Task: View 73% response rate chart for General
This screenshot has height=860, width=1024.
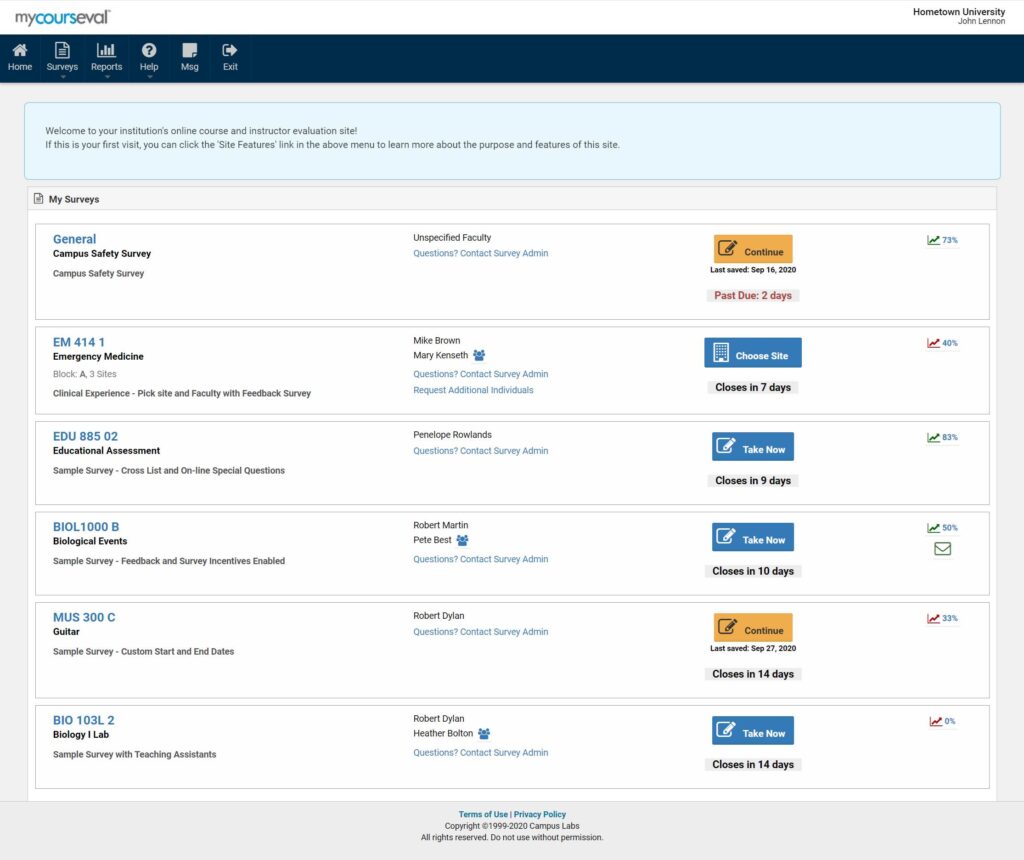Action: tap(942, 240)
